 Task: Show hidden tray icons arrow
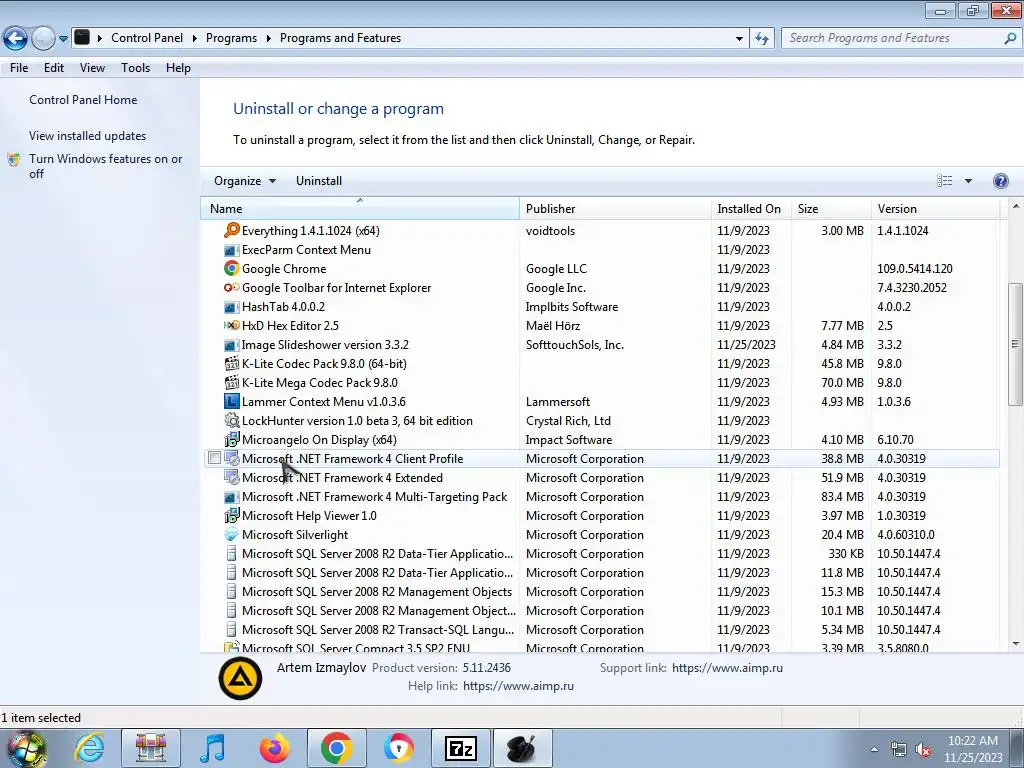click(x=874, y=749)
